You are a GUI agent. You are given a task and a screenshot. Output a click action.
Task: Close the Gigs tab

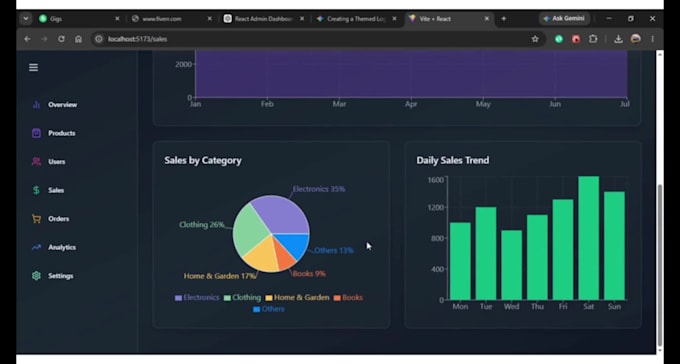(x=117, y=19)
